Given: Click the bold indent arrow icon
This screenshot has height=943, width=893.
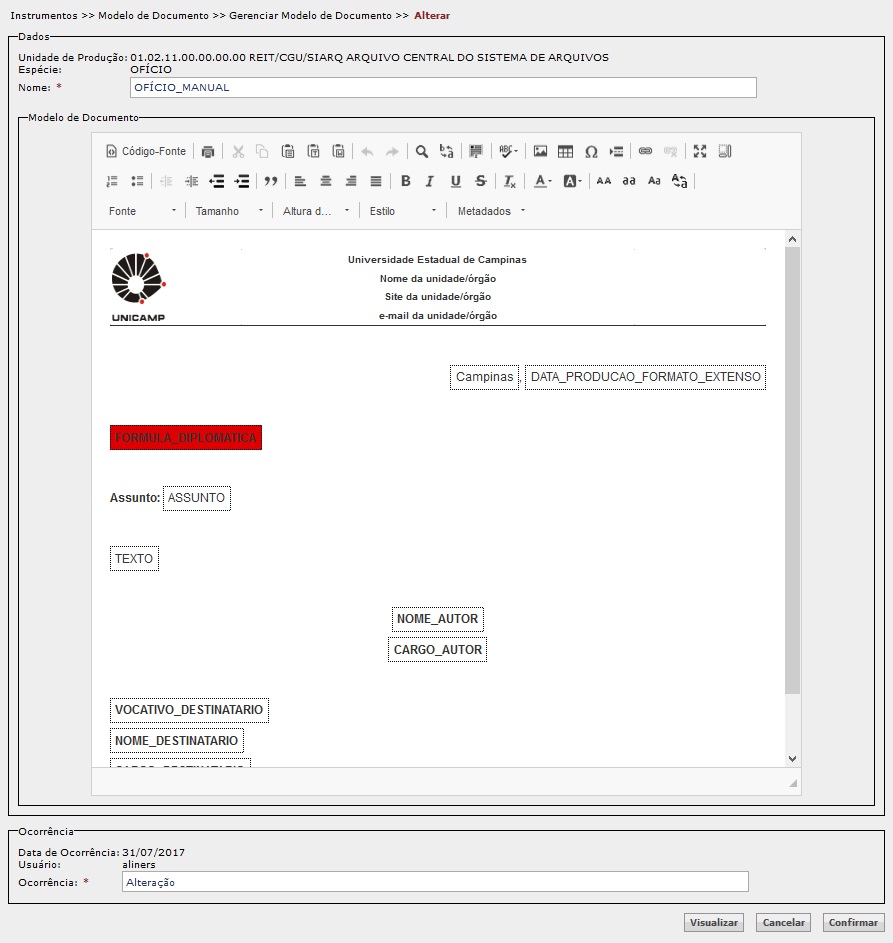Looking at the screenshot, I should point(242,181).
